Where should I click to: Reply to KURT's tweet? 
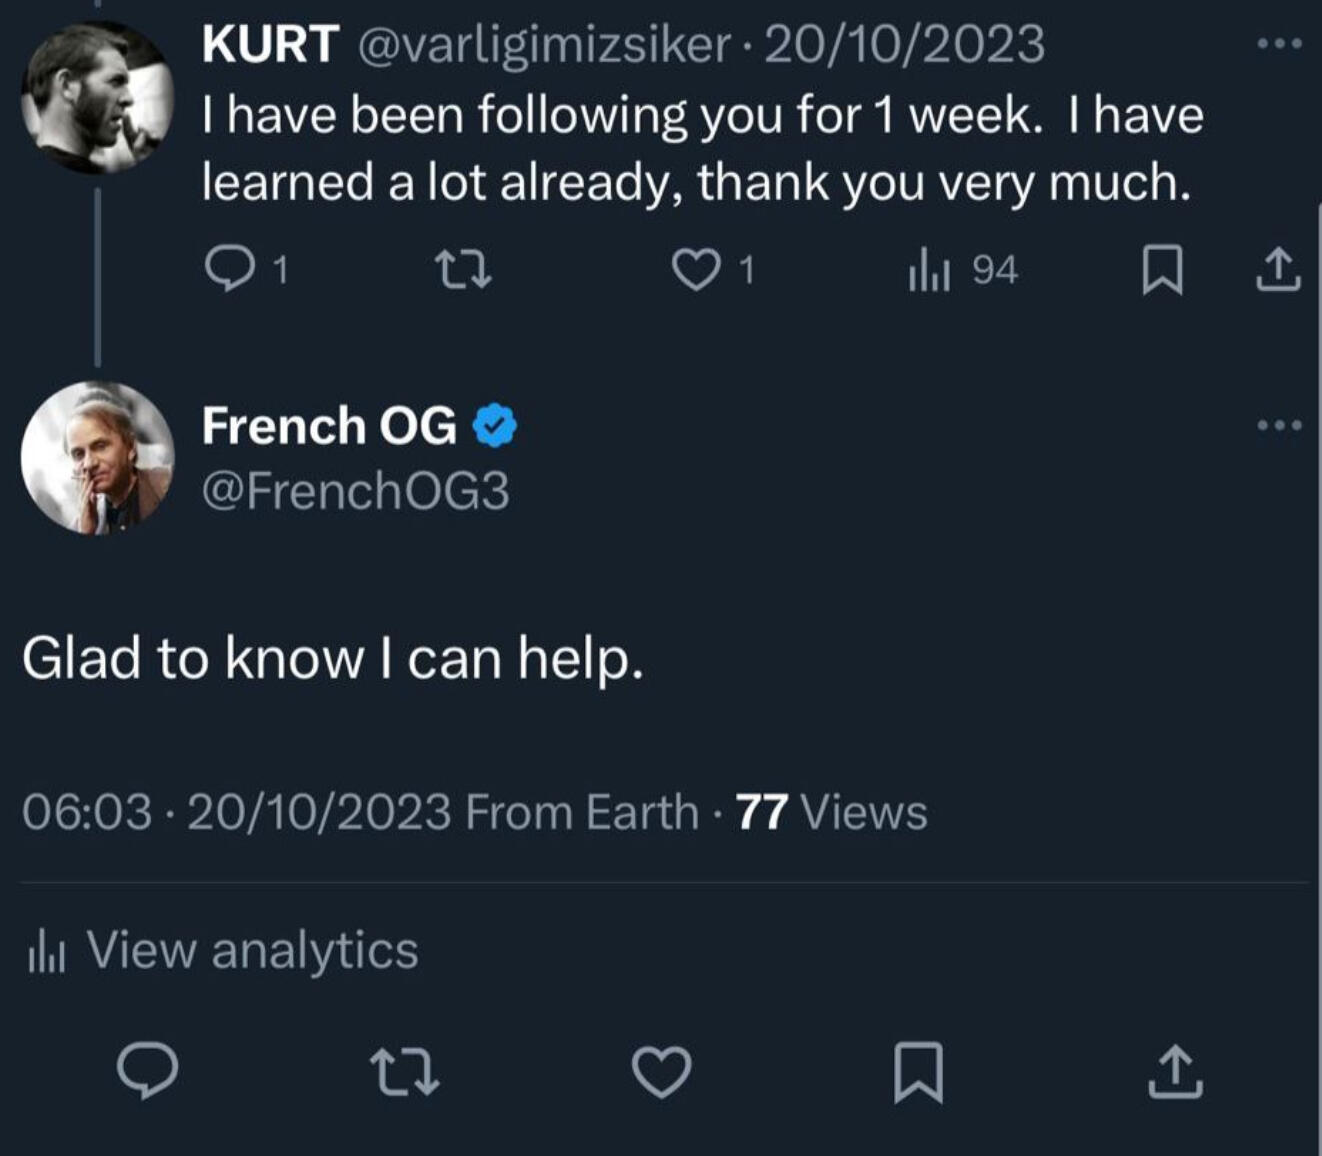pyautogui.click(x=229, y=269)
